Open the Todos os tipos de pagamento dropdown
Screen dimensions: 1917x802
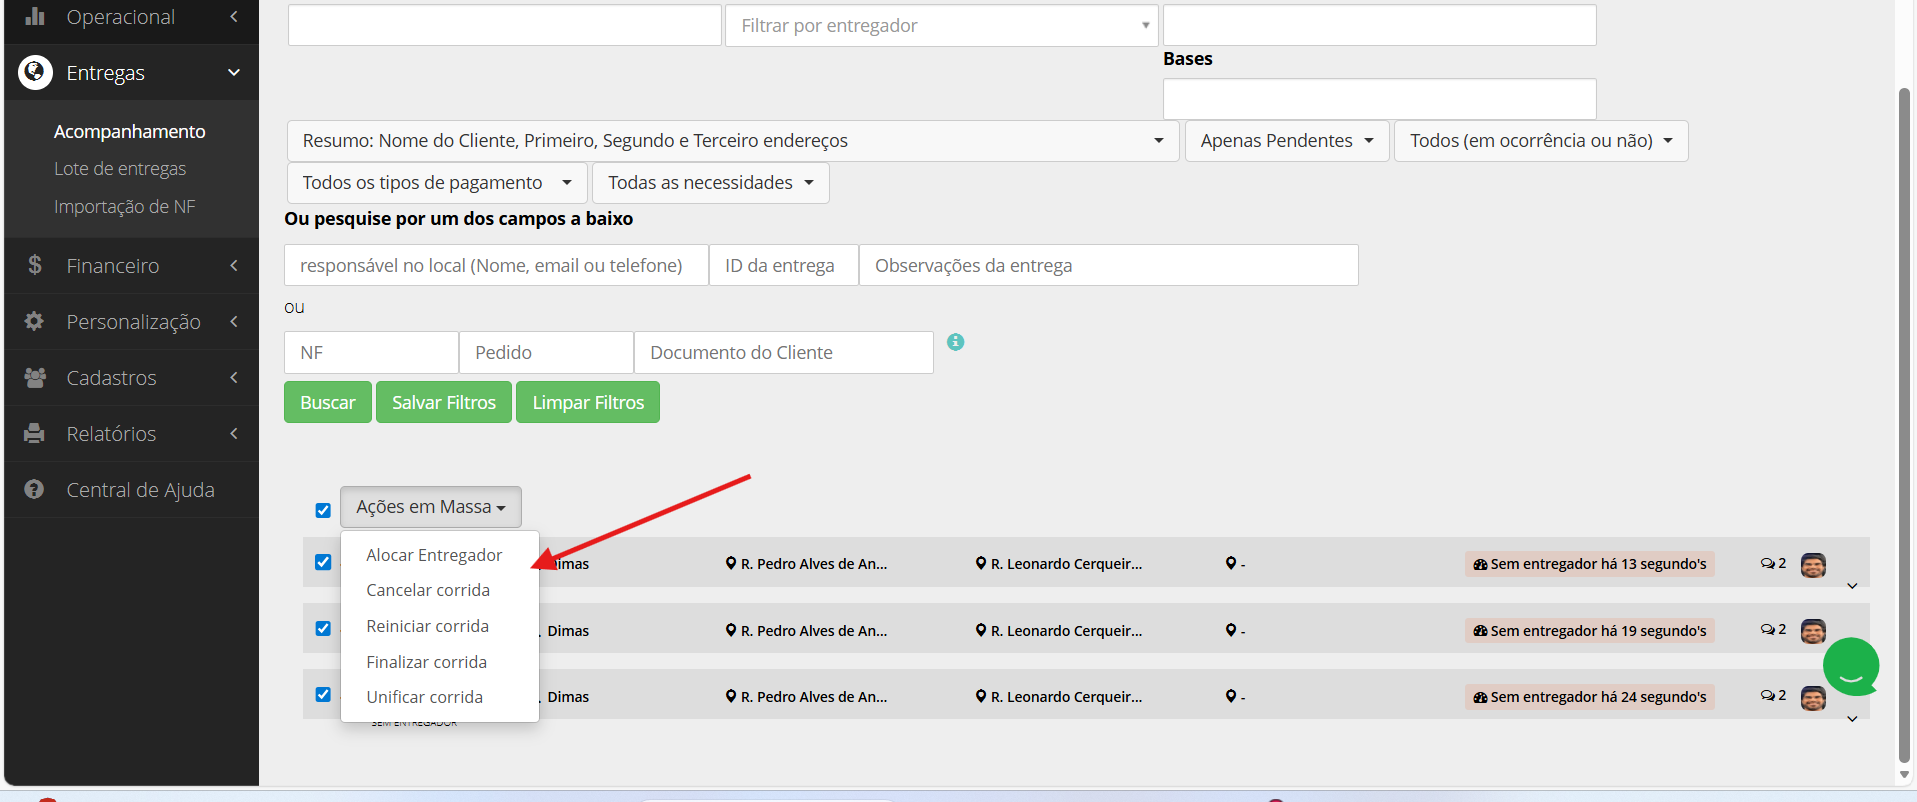tap(437, 183)
